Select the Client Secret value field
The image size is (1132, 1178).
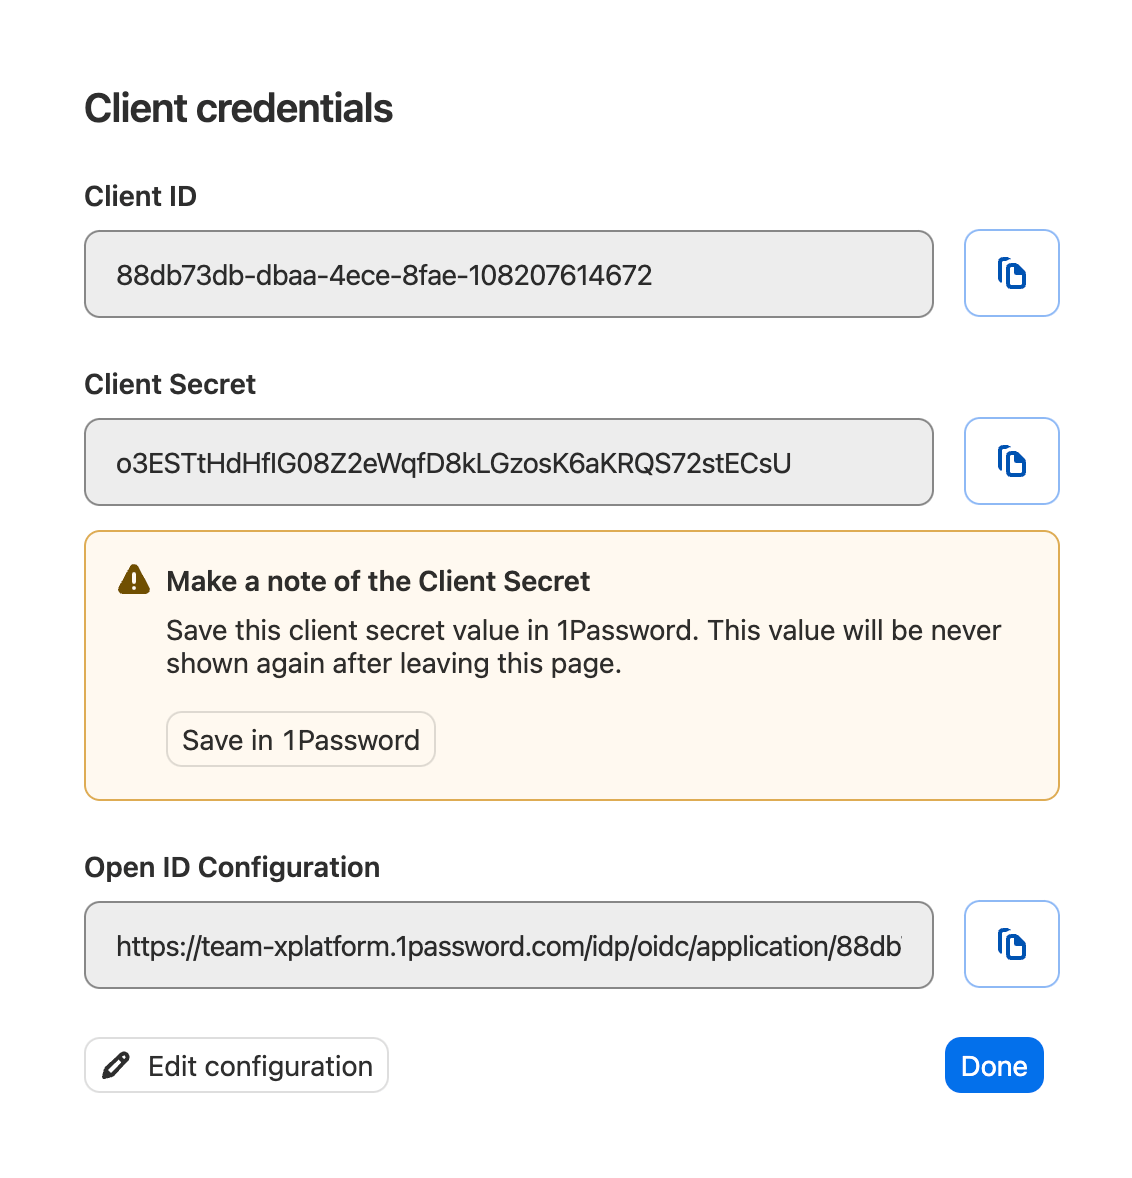508,461
